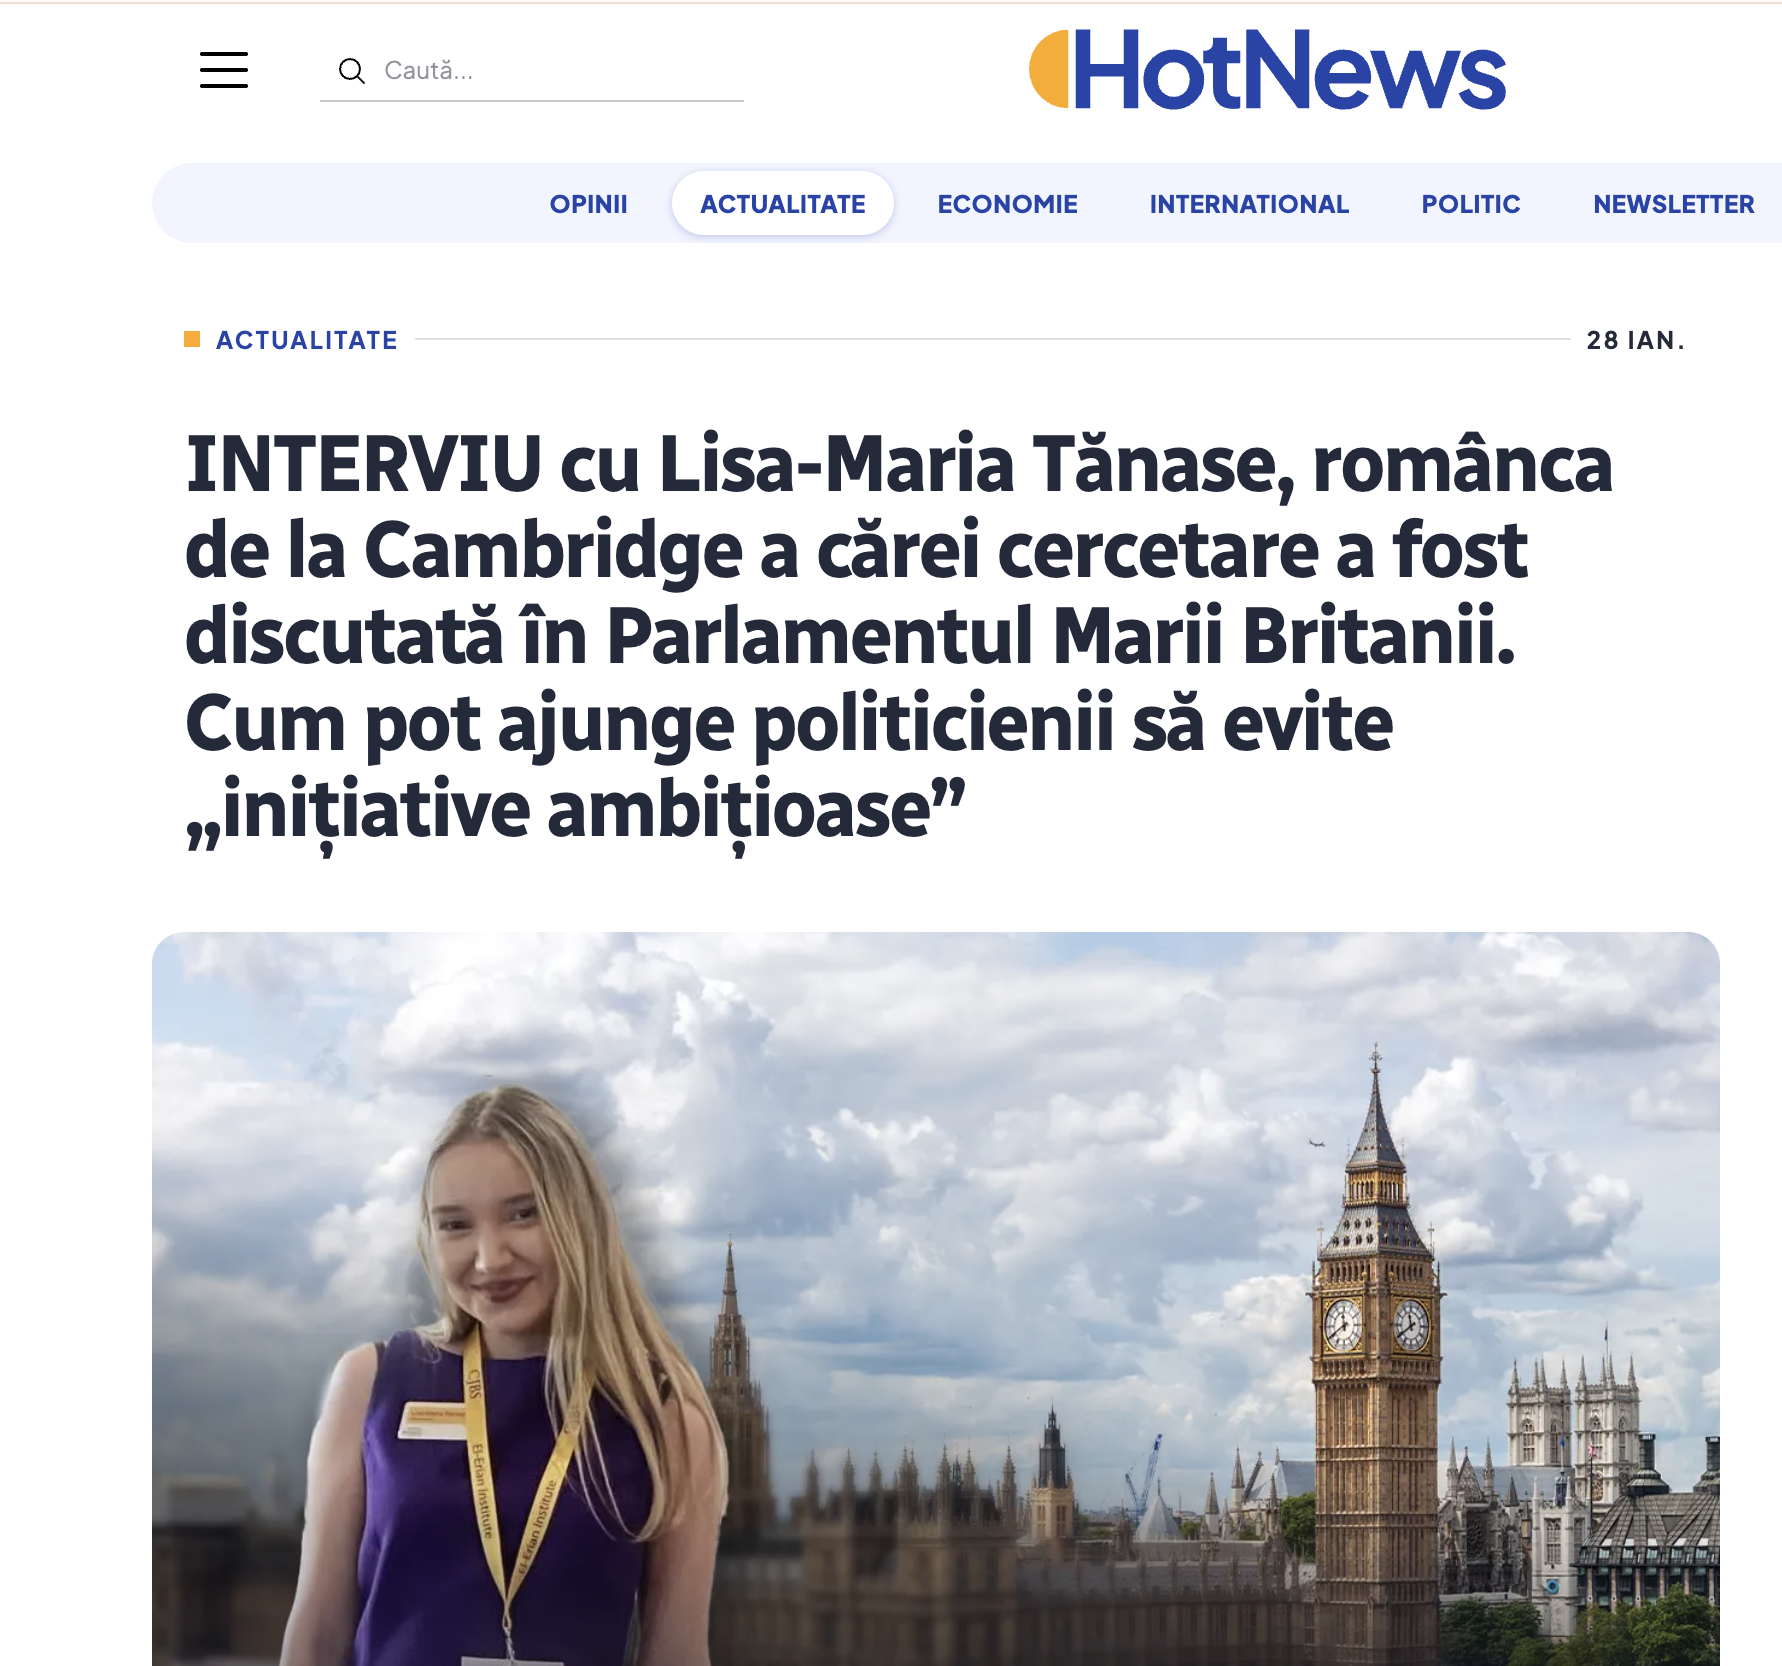This screenshot has height=1666, width=1782.
Task: Go to the Economie section
Action: [x=1007, y=204]
